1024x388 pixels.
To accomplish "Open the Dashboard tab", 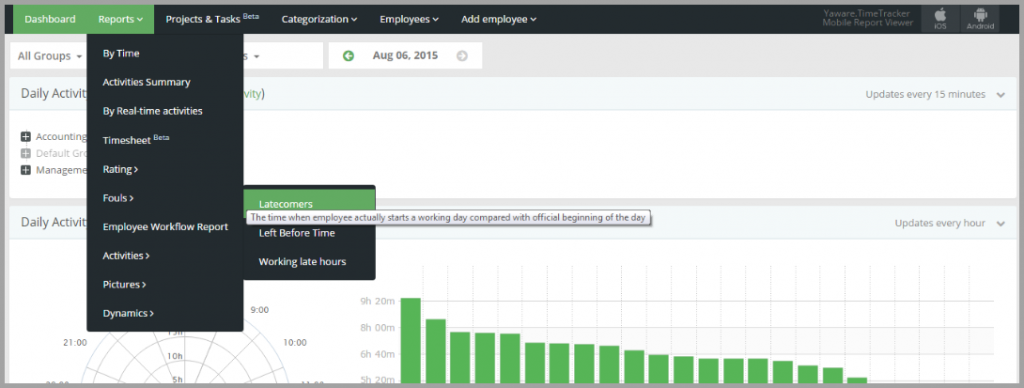I will tap(50, 20).
